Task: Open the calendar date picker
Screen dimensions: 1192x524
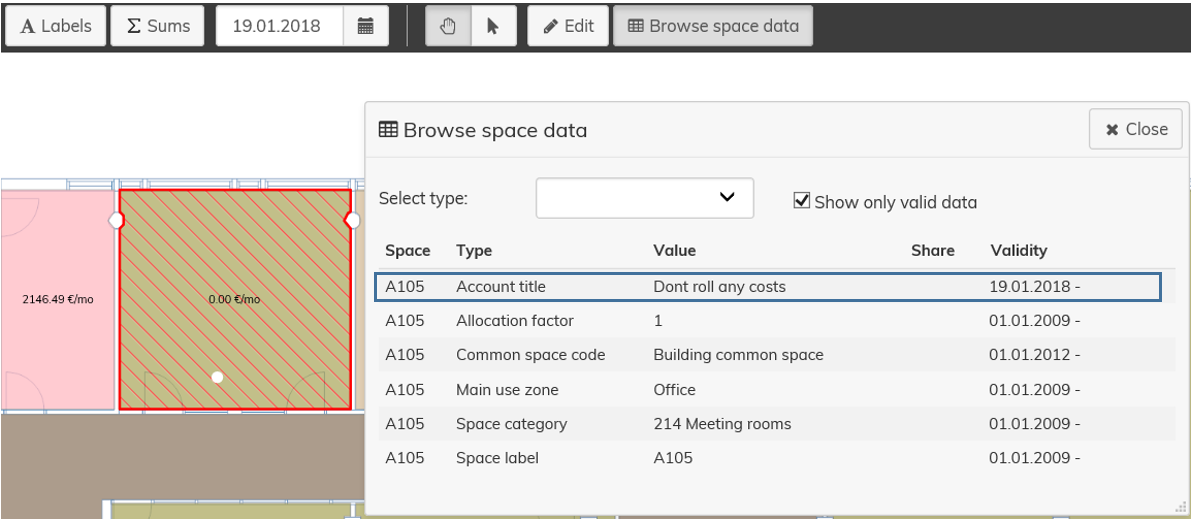Action: [366, 26]
